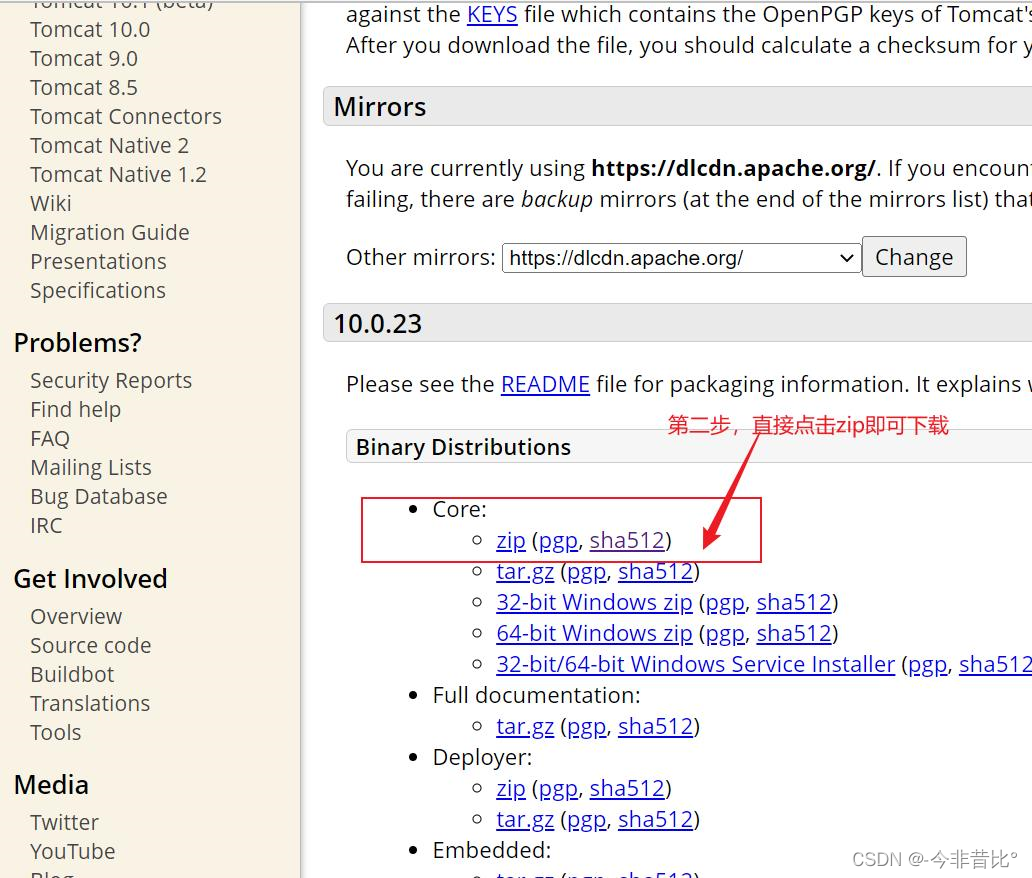
Task: Open the Tools link
Action: click(x=56, y=733)
